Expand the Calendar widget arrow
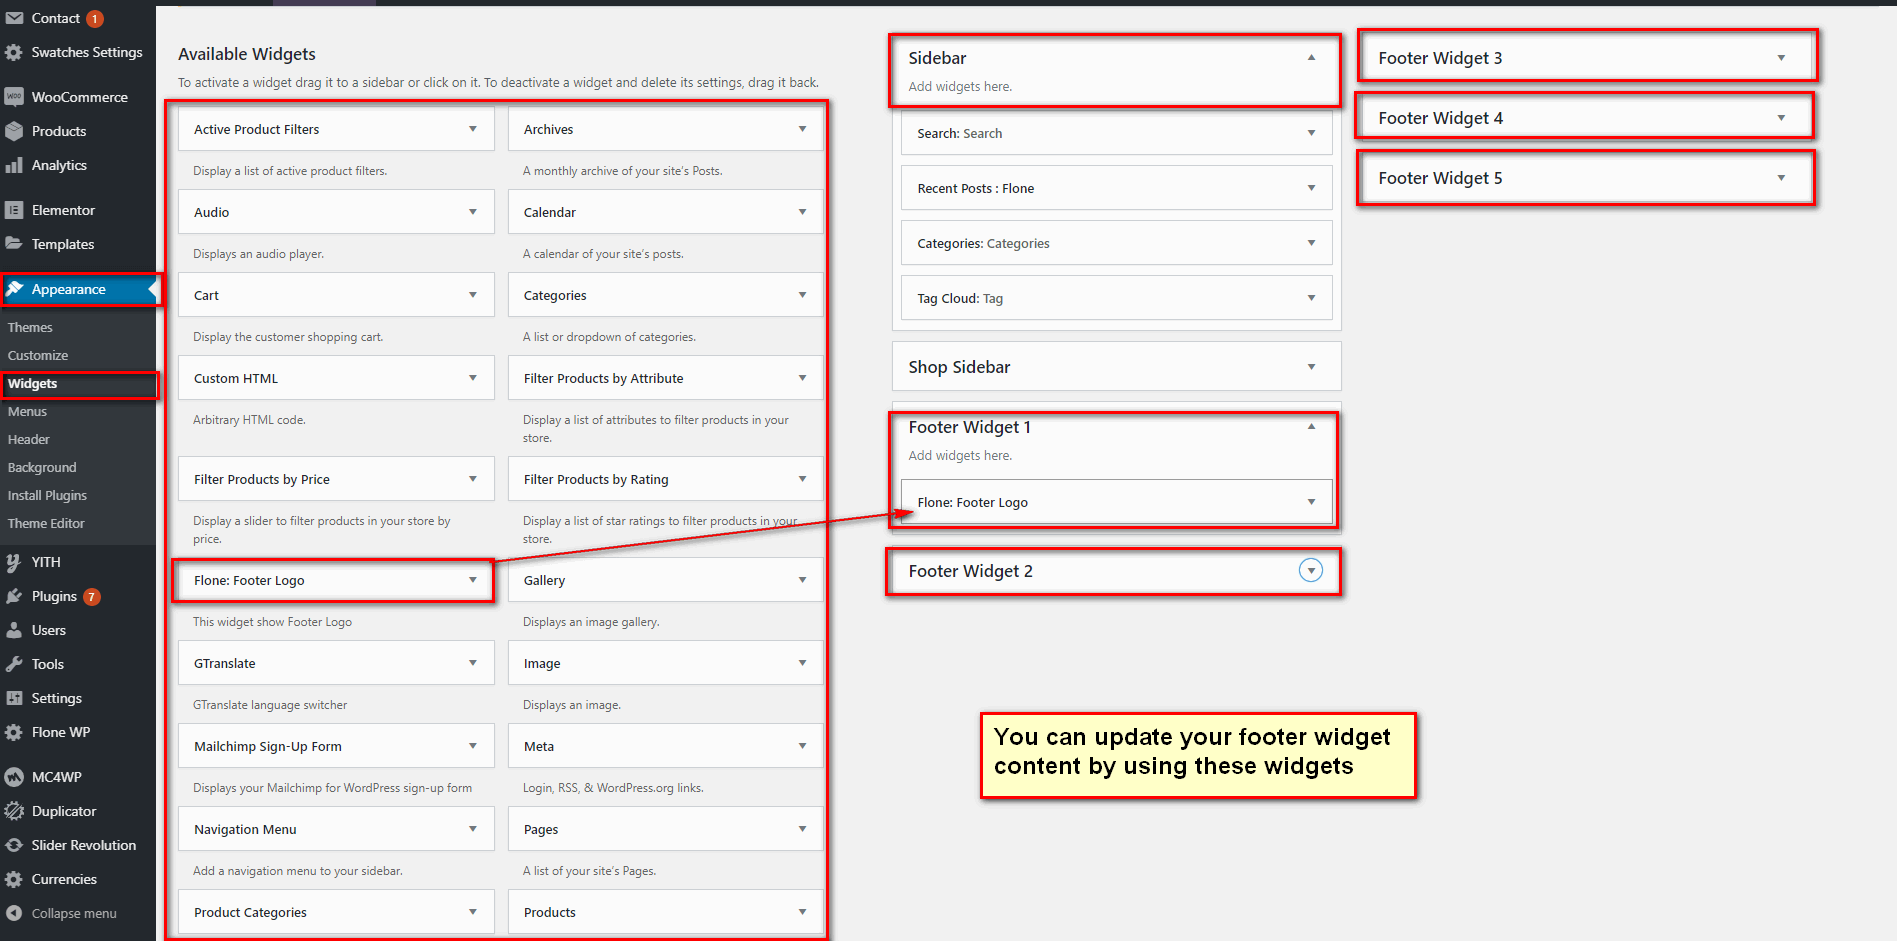The height and width of the screenshot is (941, 1897). (802, 212)
